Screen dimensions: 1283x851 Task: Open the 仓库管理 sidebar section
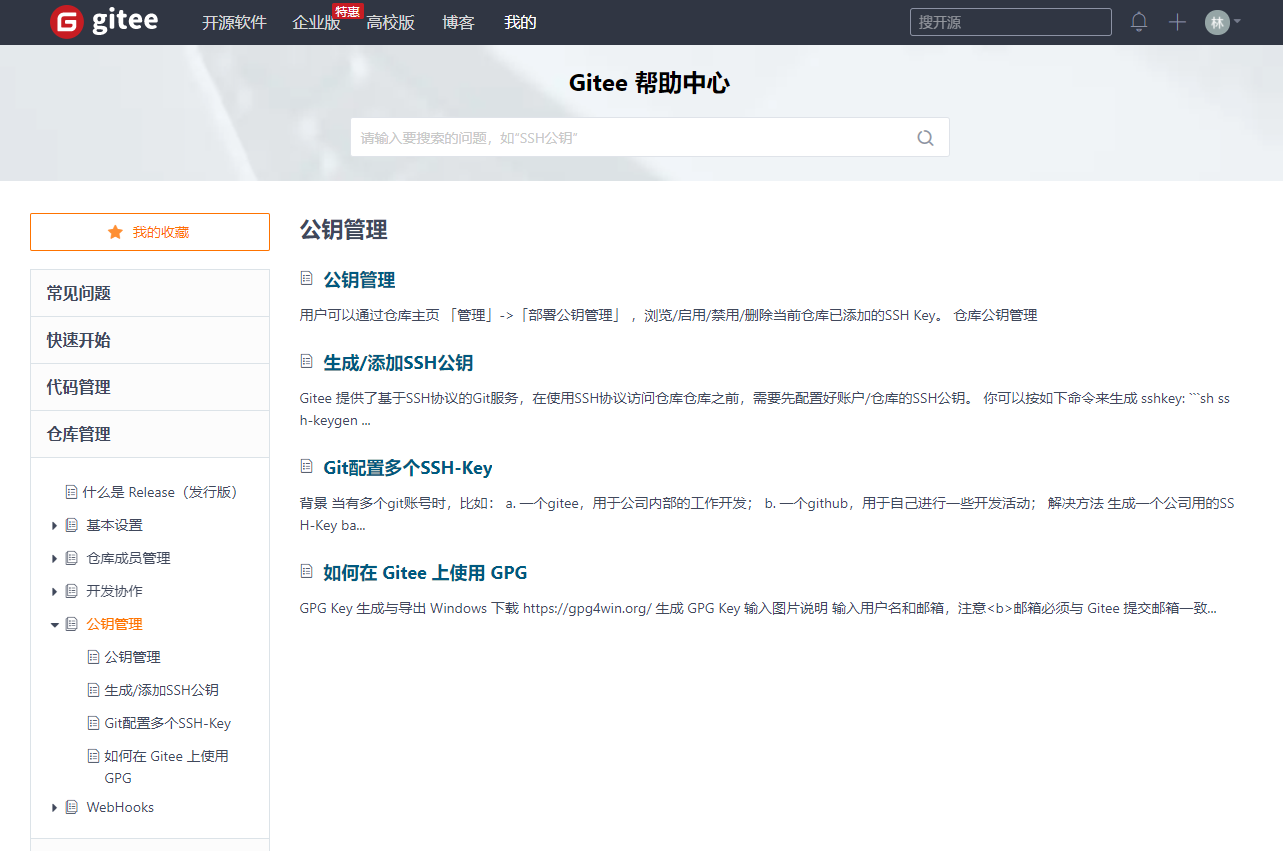click(x=150, y=434)
